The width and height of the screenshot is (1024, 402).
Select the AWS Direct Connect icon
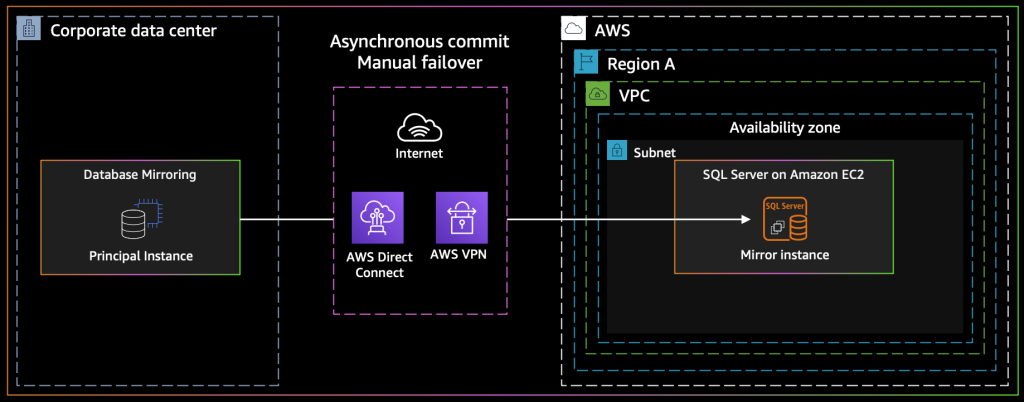click(x=377, y=218)
